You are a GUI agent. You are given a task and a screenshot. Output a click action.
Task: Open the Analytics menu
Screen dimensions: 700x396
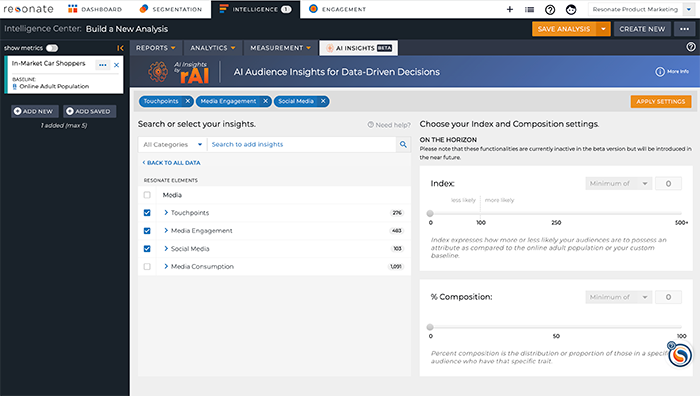[x=212, y=48]
